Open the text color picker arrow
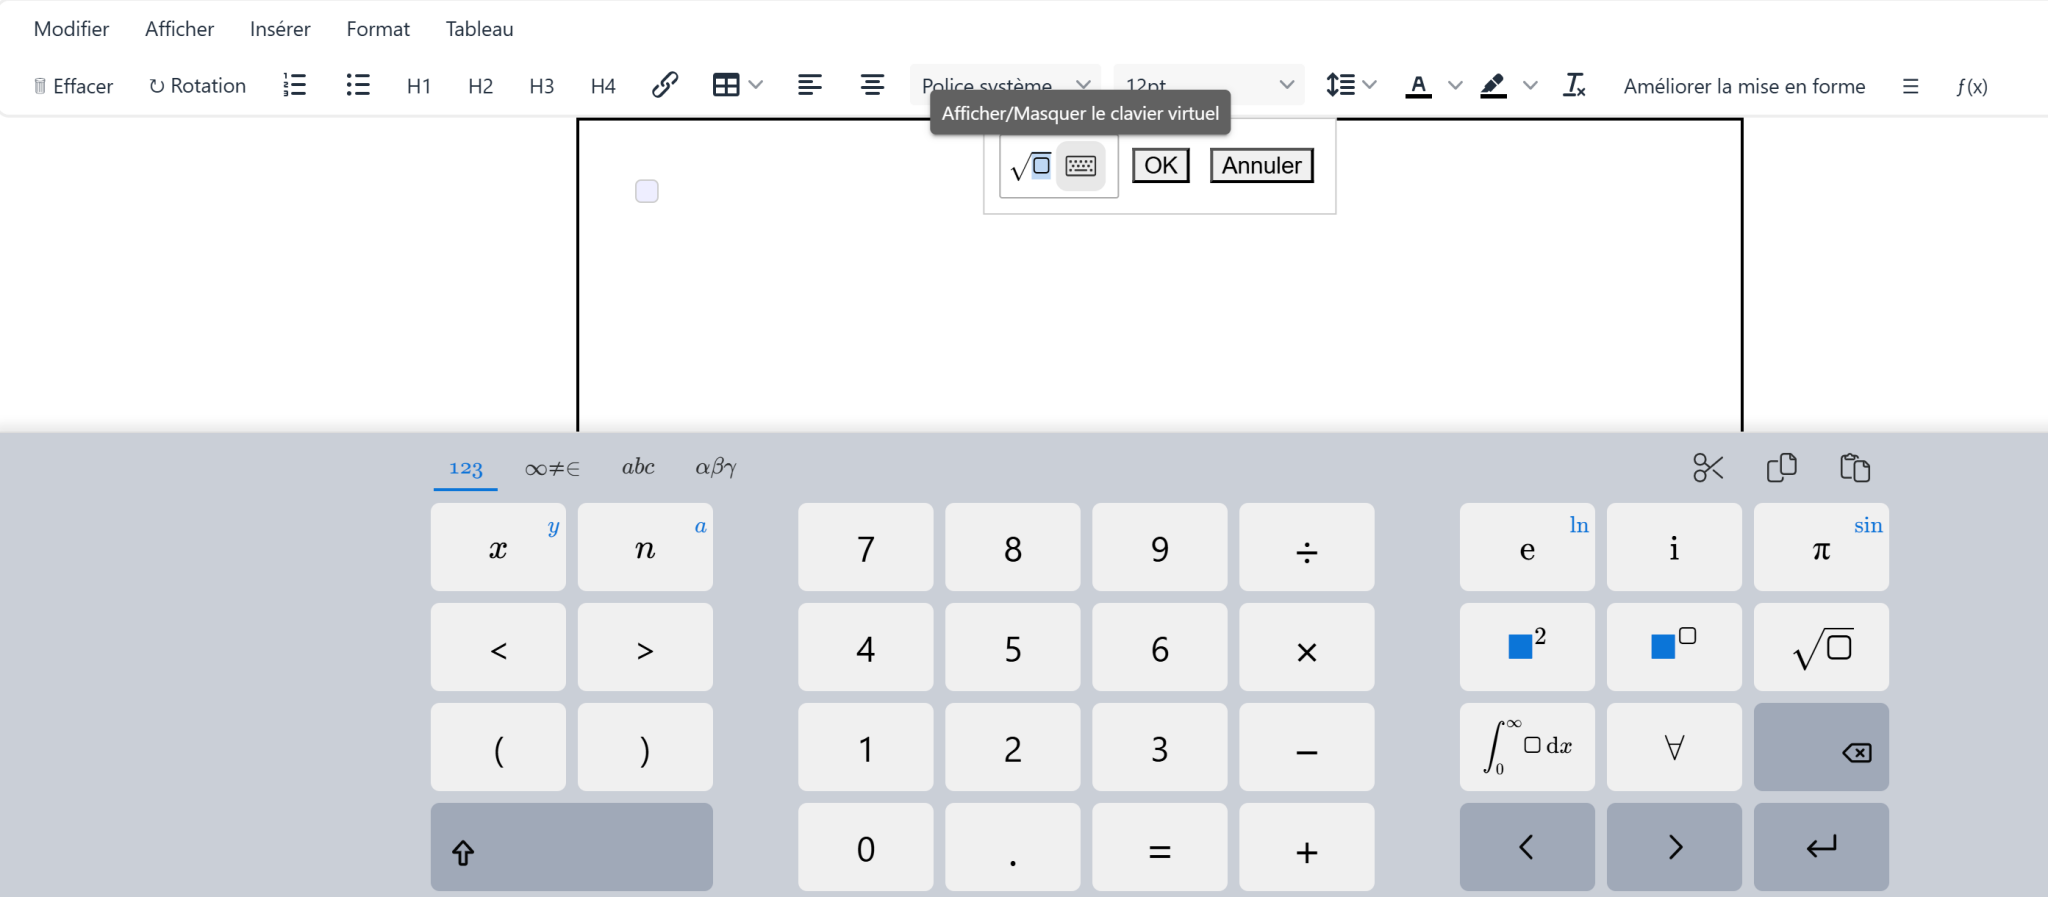The image size is (2048, 897). [1455, 85]
